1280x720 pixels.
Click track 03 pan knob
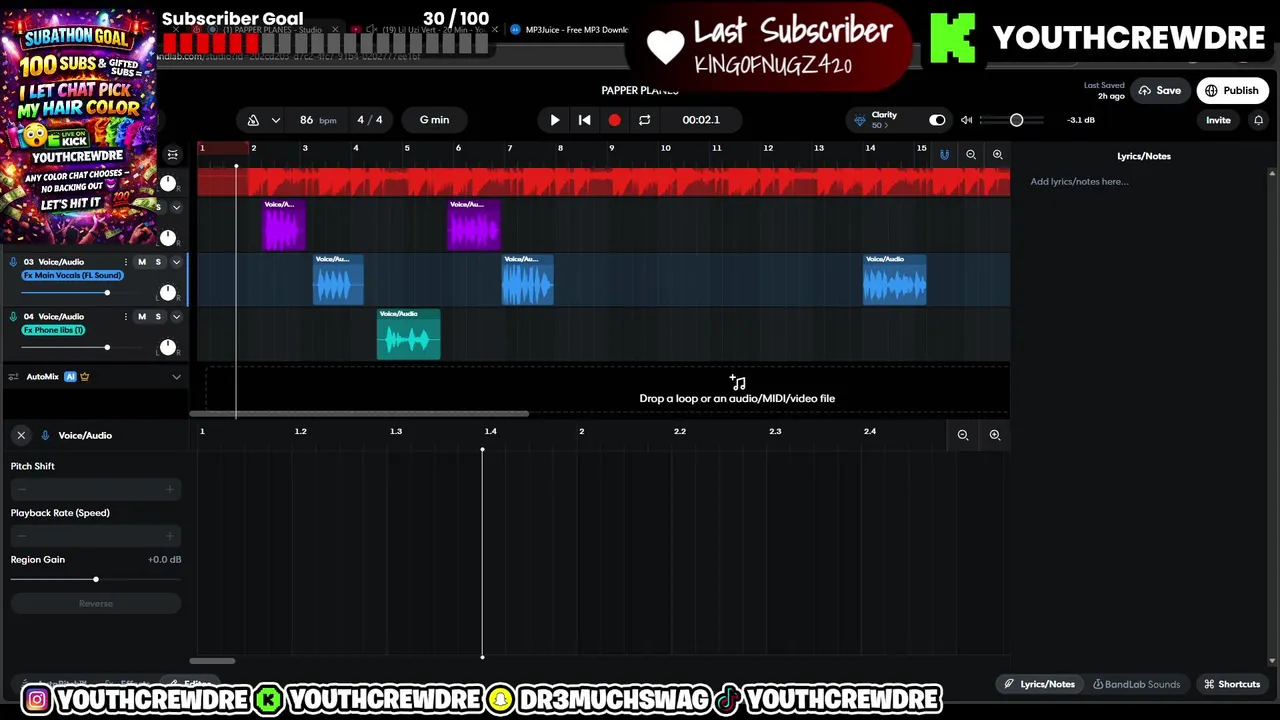pyautogui.click(x=168, y=293)
